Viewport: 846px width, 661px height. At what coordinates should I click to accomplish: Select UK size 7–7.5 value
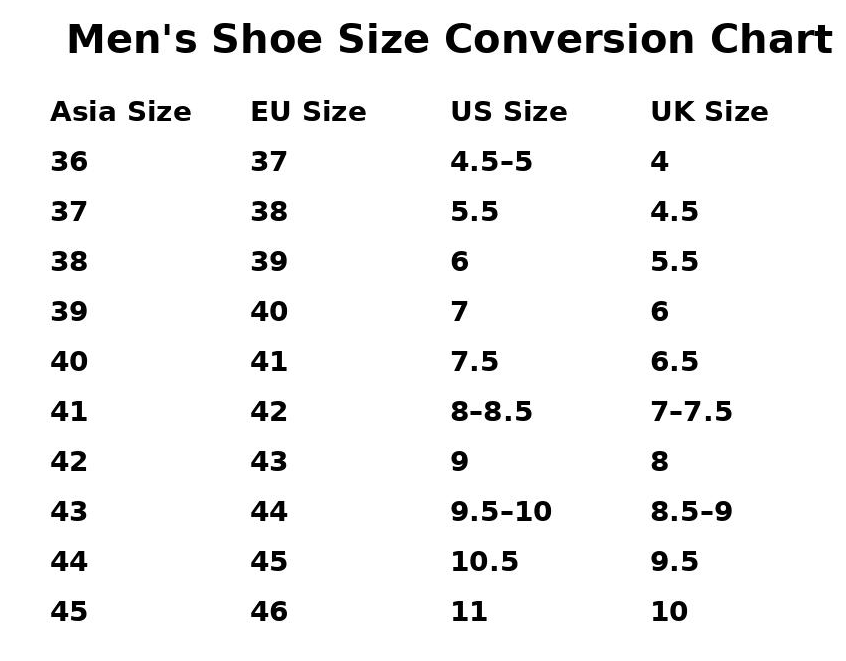(691, 412)
